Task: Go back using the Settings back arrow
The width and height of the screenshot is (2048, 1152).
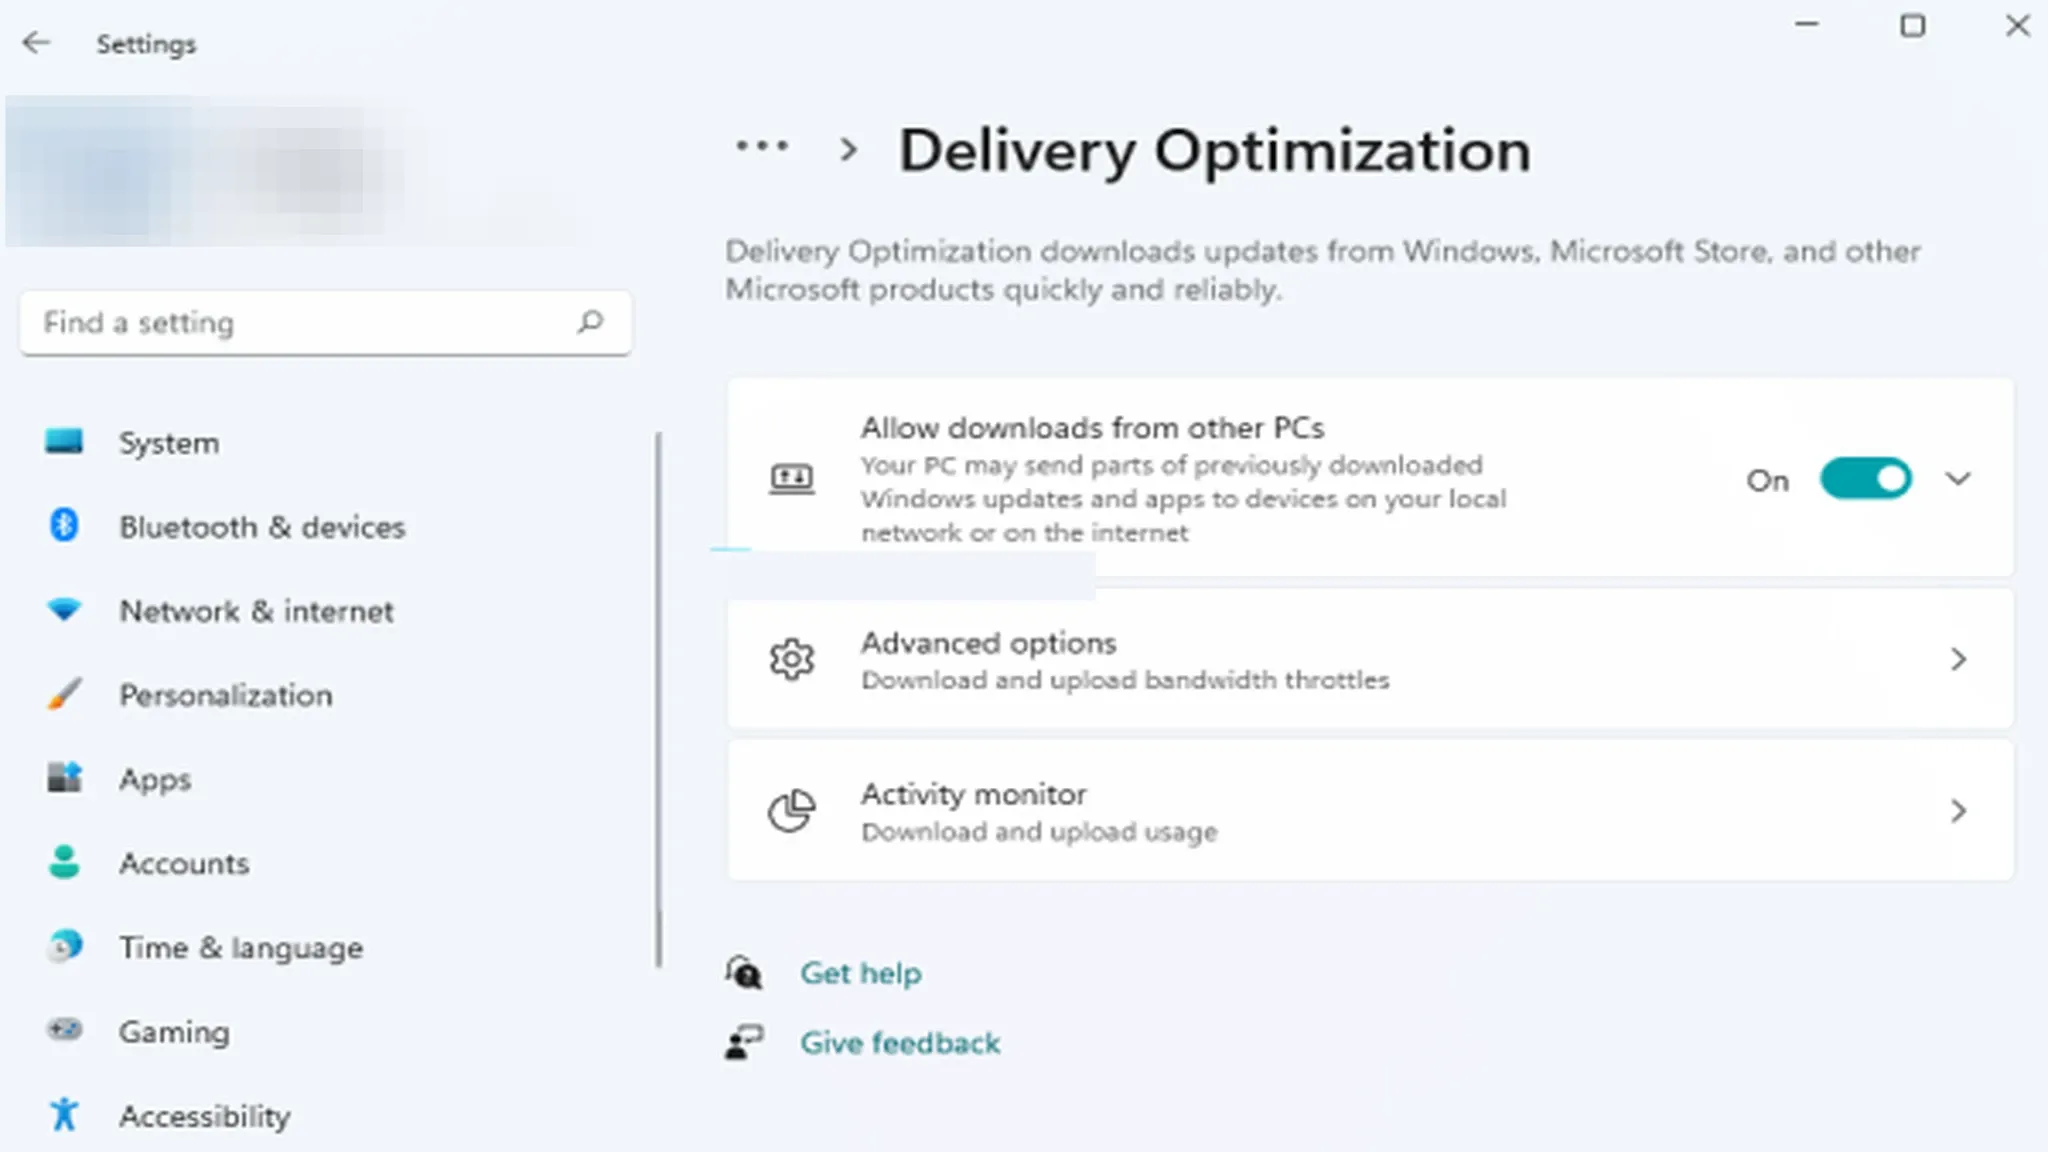Action: click(x=36, y=43)
